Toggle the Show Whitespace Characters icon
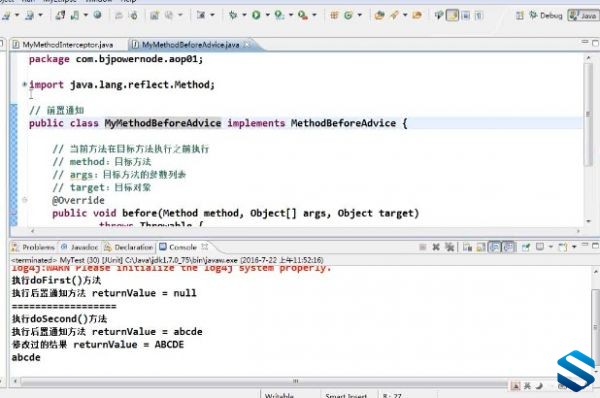Screen dimensions: 600x398 click(x=478, y=15)
